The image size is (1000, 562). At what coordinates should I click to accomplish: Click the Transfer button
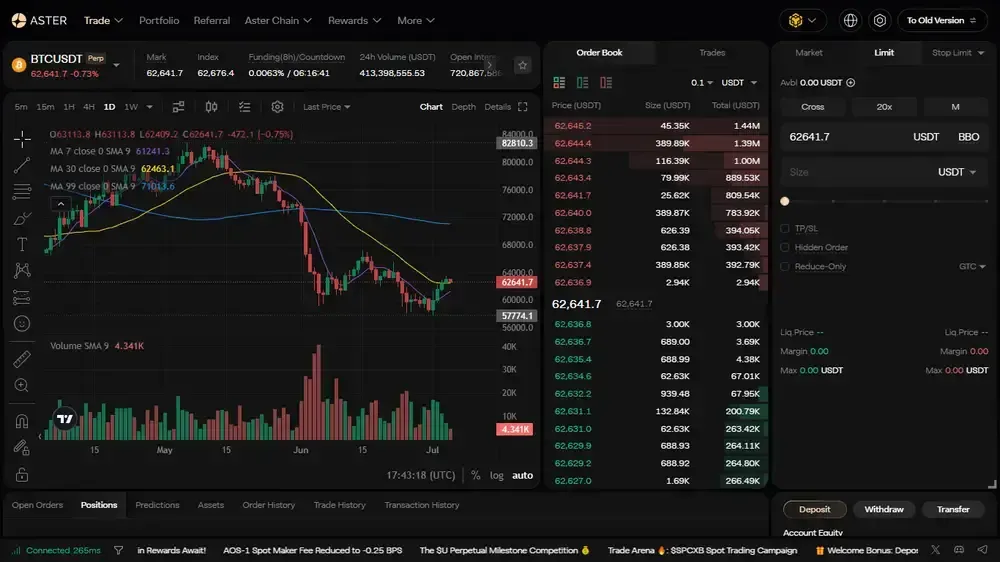click(x=953, y=509)
